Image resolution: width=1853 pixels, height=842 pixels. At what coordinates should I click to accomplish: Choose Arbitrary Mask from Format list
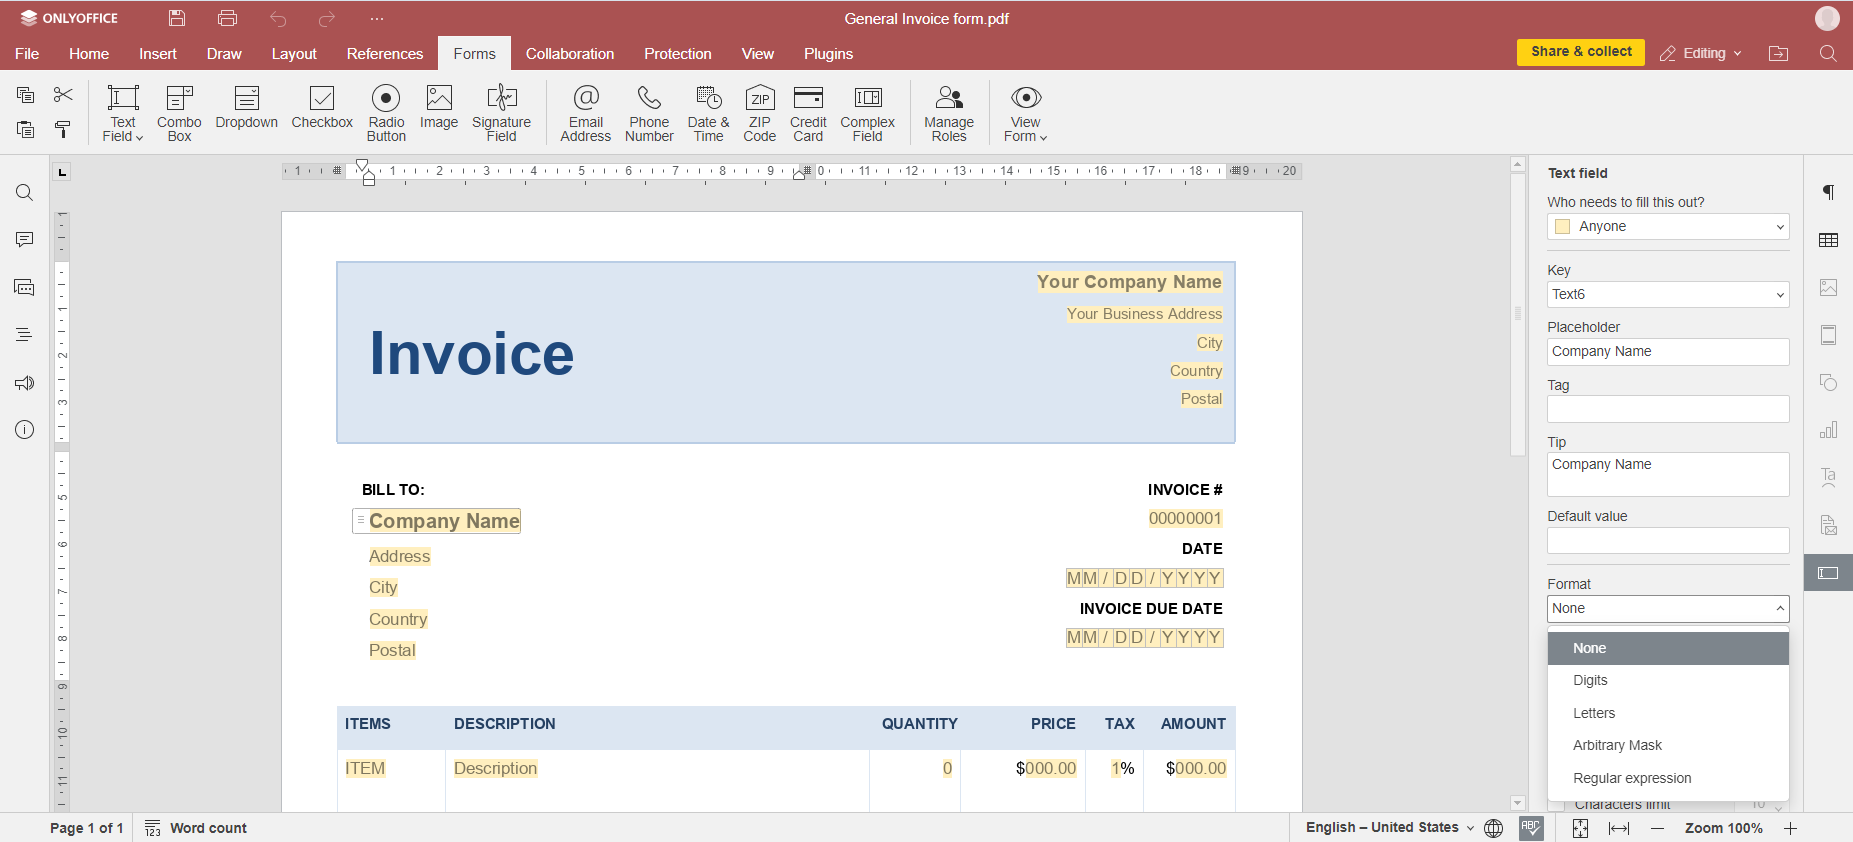(1617, 745)
